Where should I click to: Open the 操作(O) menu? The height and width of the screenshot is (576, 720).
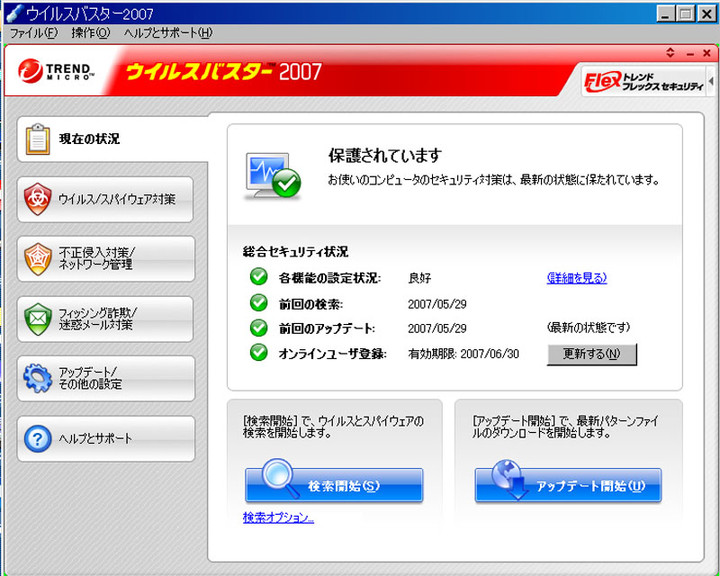(x=90, y=33)
